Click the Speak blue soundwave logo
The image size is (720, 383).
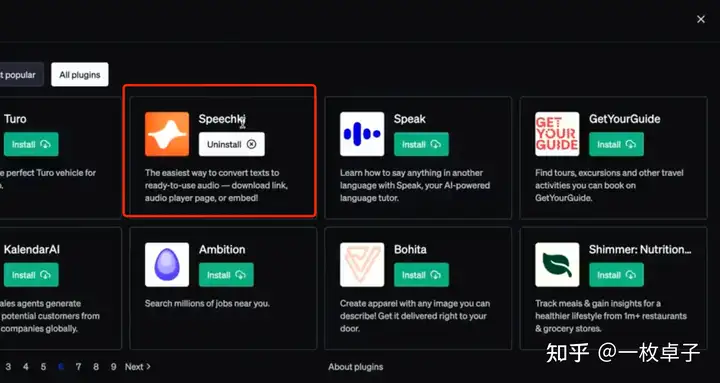(x=362, y=134)
